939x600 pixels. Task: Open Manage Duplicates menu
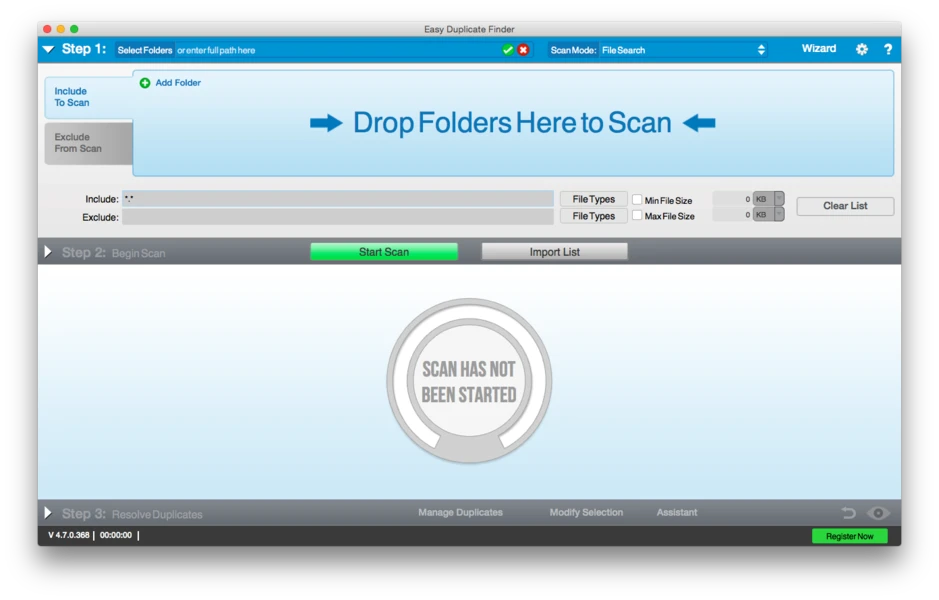pyautogui.click(x=460, y=513)
